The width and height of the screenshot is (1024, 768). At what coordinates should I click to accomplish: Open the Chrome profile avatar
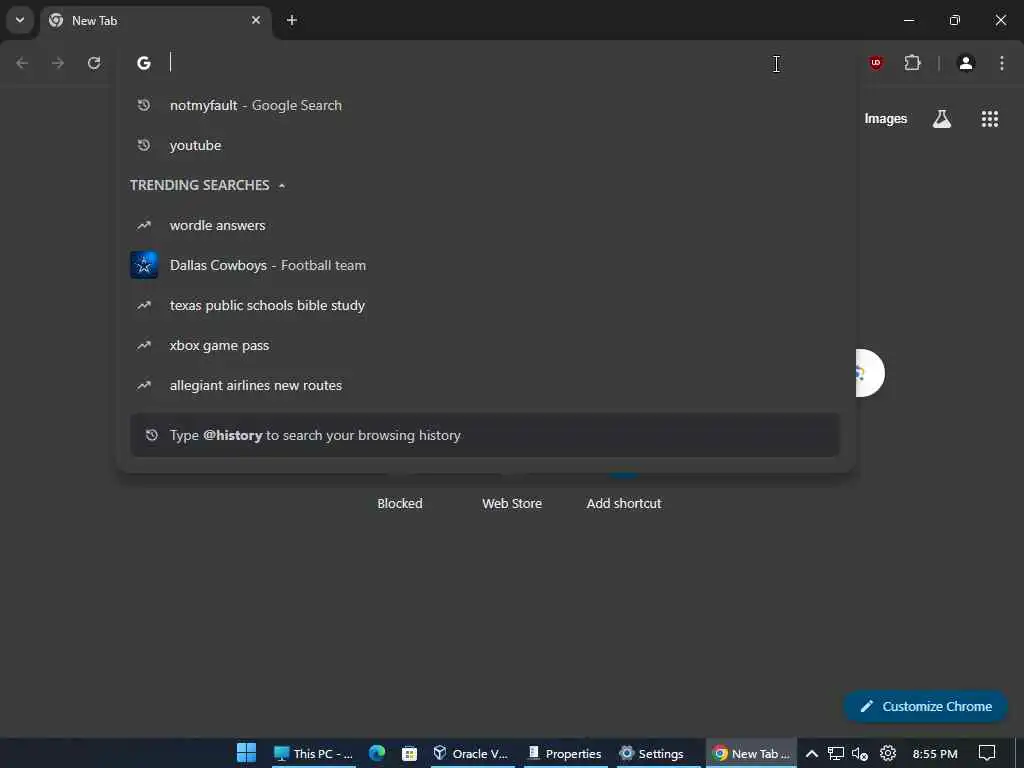(x=966, y=63)
